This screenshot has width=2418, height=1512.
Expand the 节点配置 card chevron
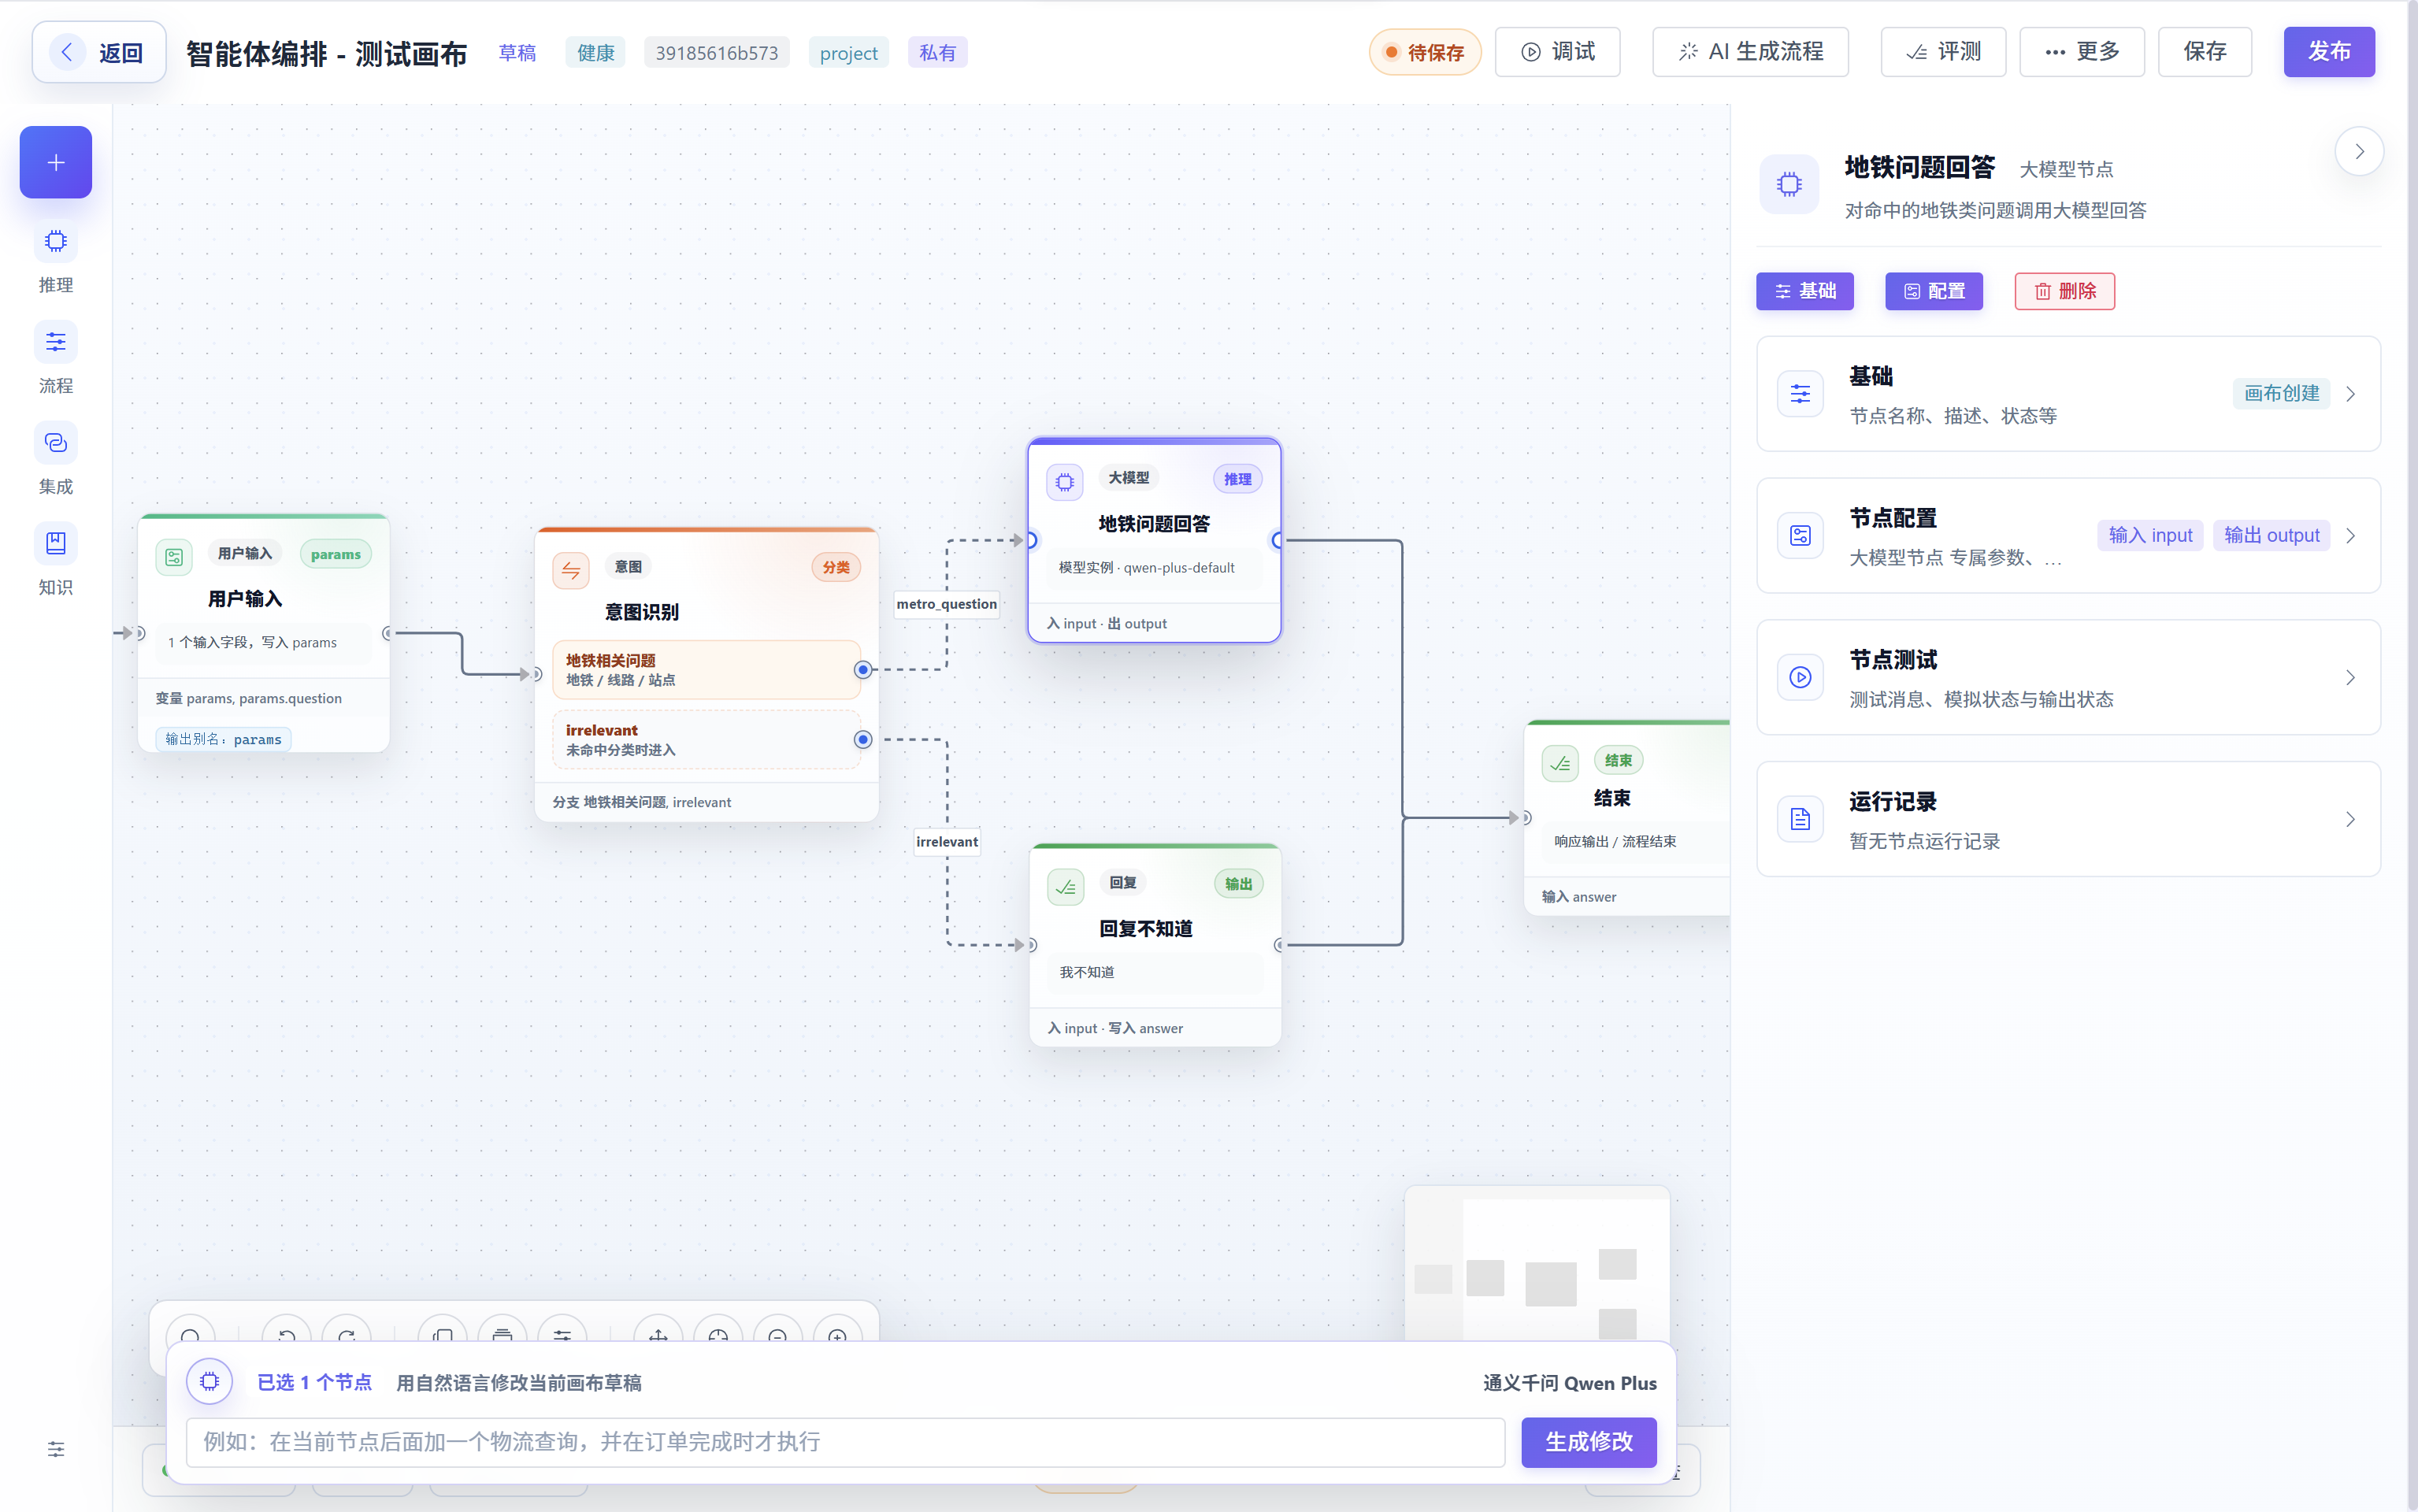tap(2350, 536)
